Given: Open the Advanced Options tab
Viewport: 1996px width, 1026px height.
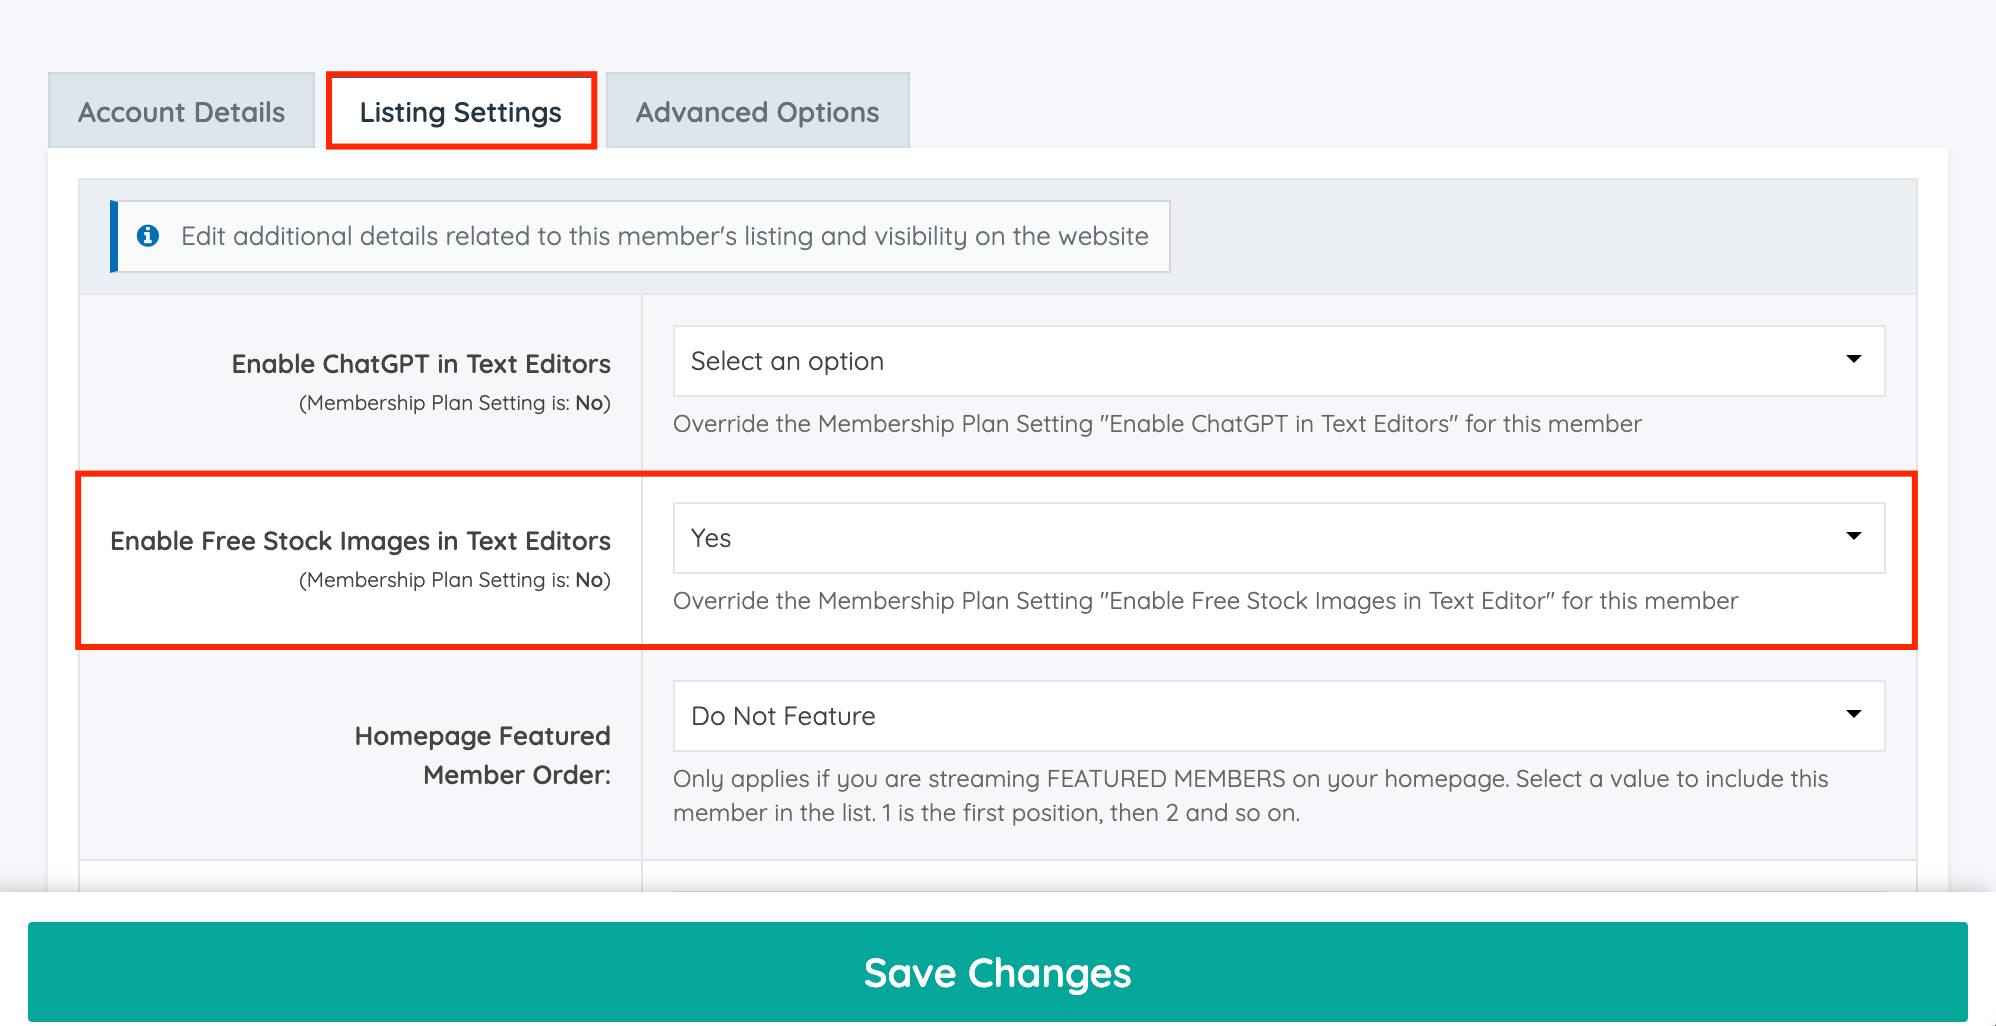Looking at the screenshot, I should 757,111.
